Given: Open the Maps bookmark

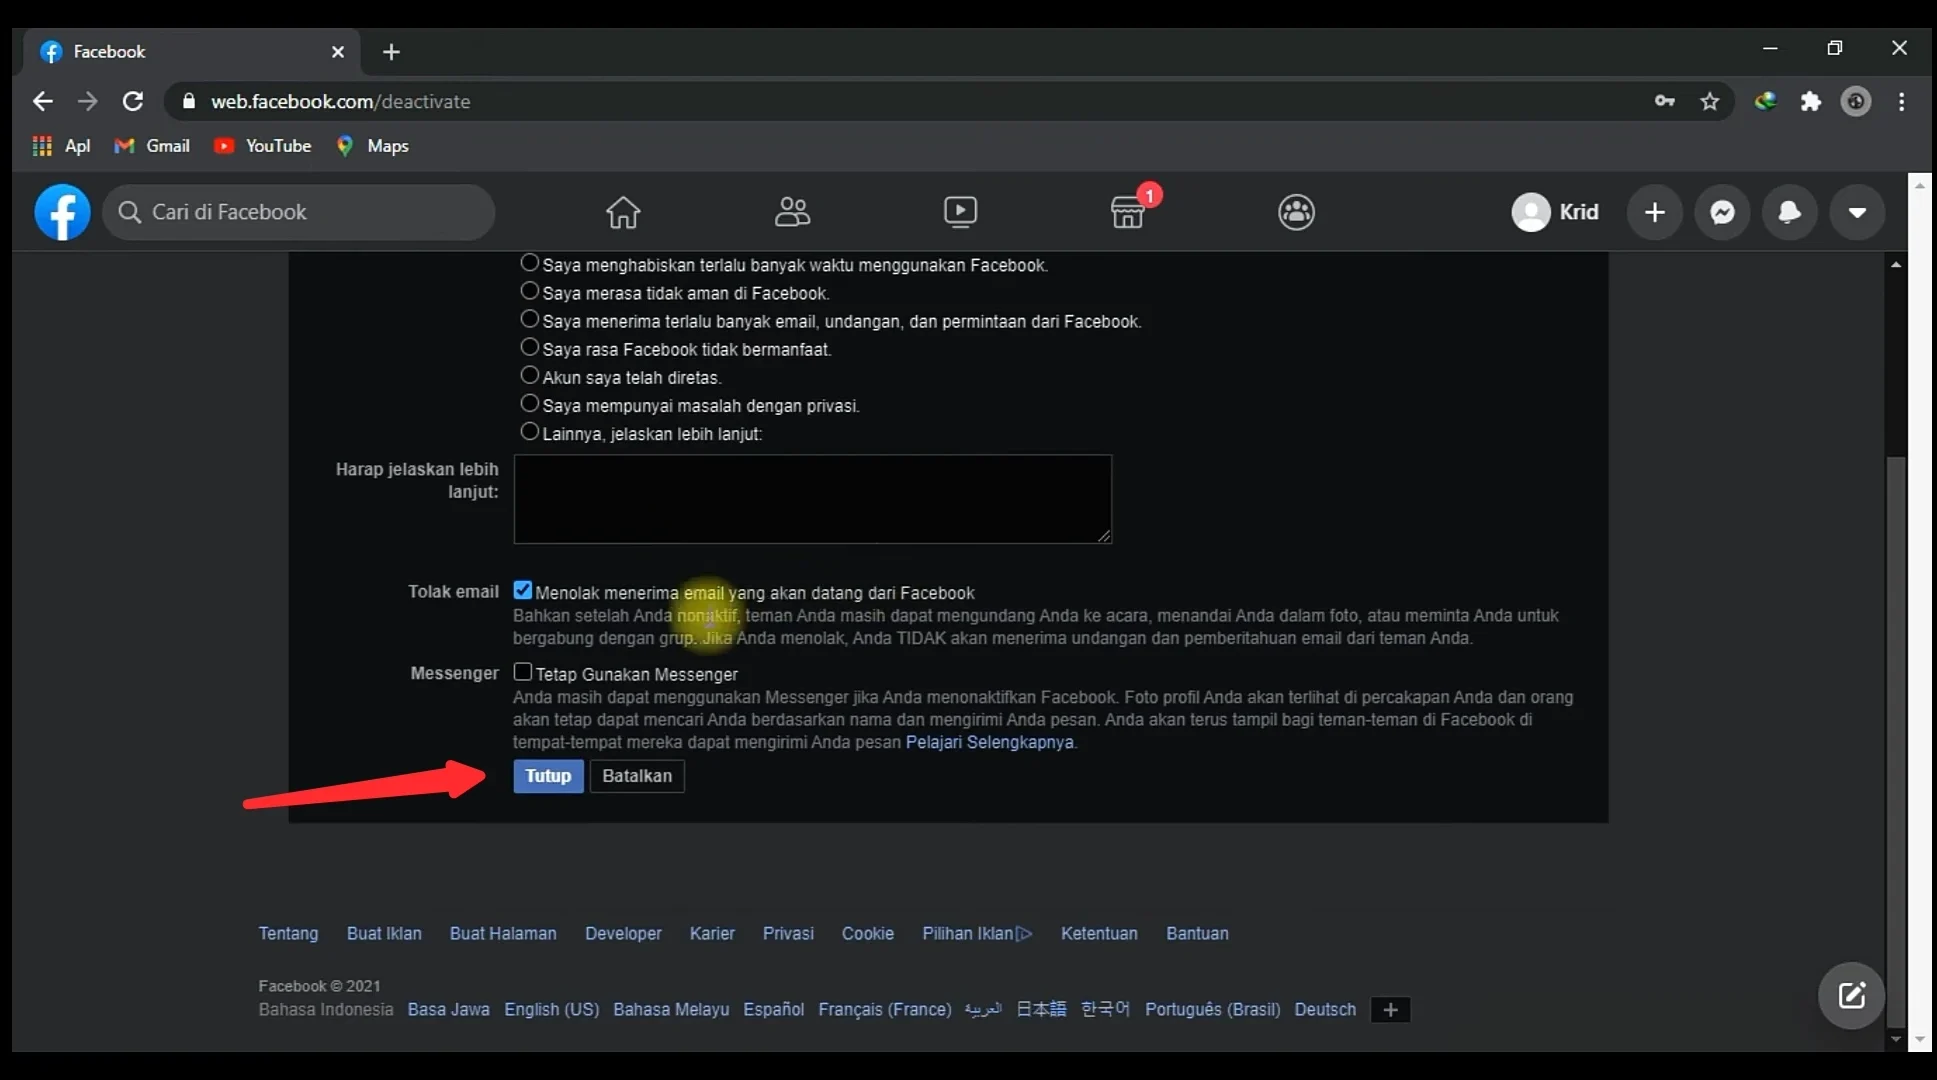Looking at the screenshot, I should click(372, 146).
